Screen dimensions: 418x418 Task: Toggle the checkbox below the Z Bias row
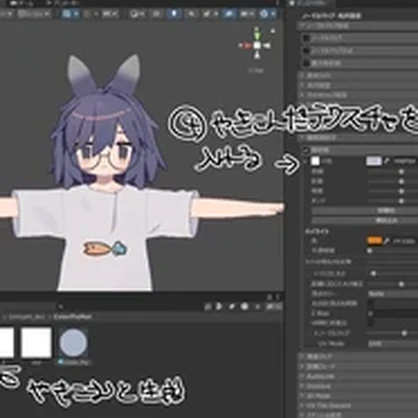point(370,322)
